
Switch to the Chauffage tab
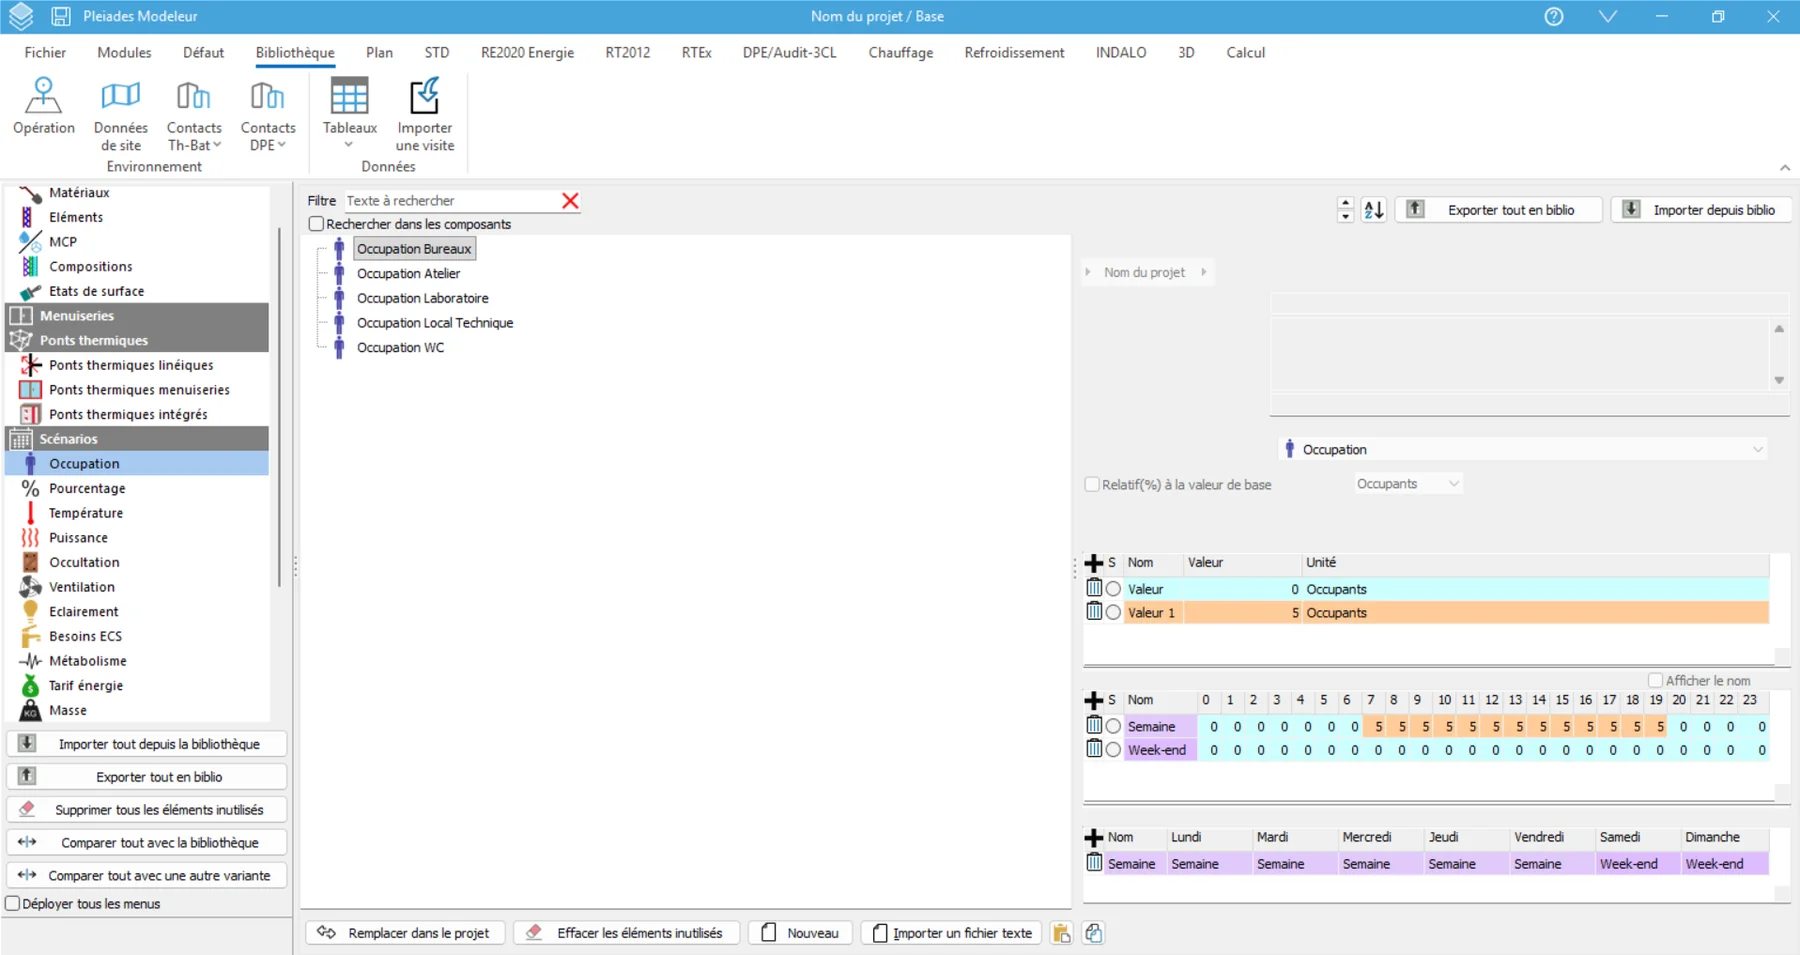[x=900, y=52]
